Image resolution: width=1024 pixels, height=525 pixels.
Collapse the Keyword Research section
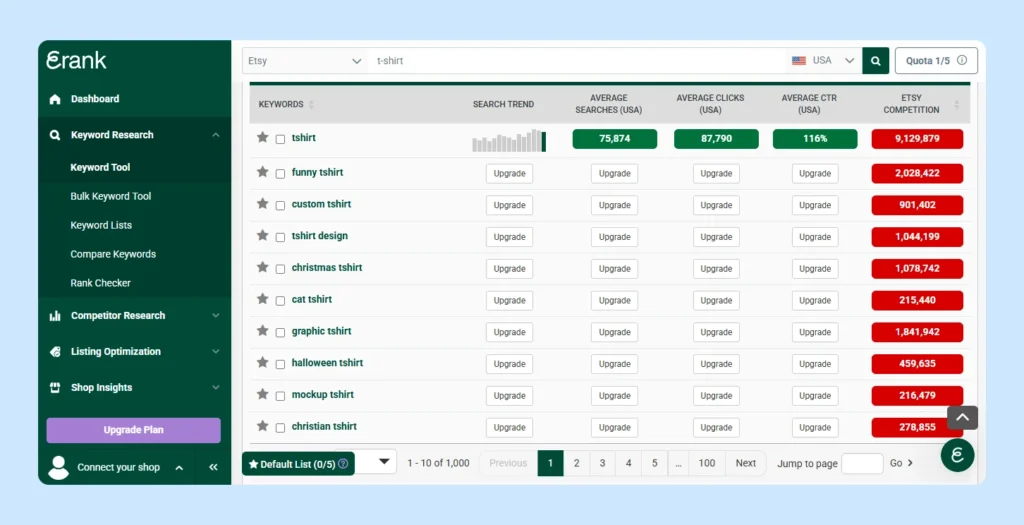216,135
